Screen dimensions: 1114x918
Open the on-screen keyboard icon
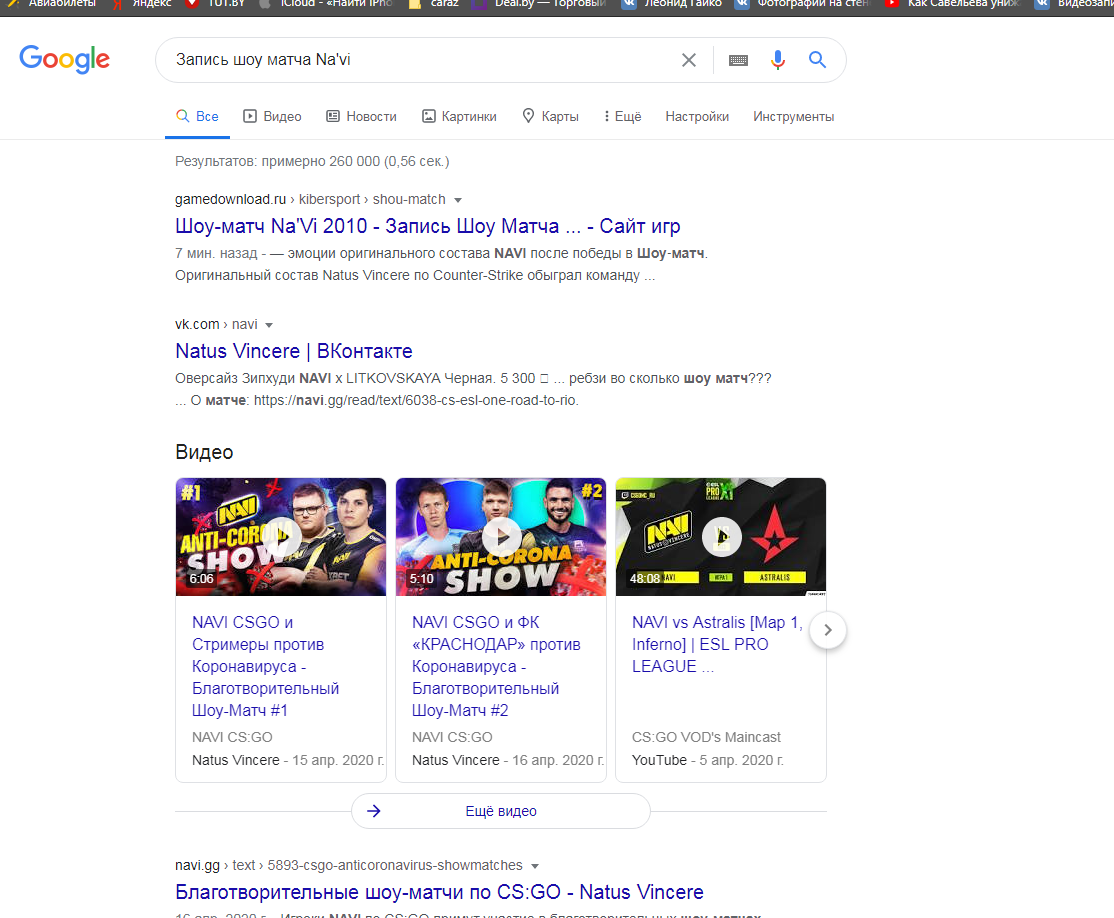[738, 60]
